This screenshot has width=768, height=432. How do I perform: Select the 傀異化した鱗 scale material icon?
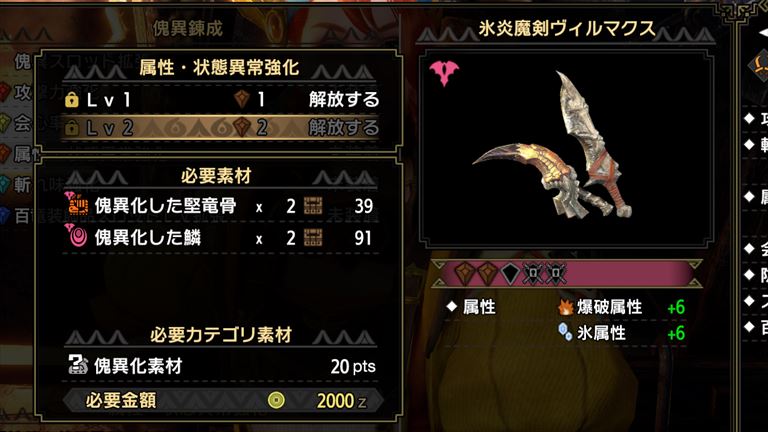(x=76, y=236)
